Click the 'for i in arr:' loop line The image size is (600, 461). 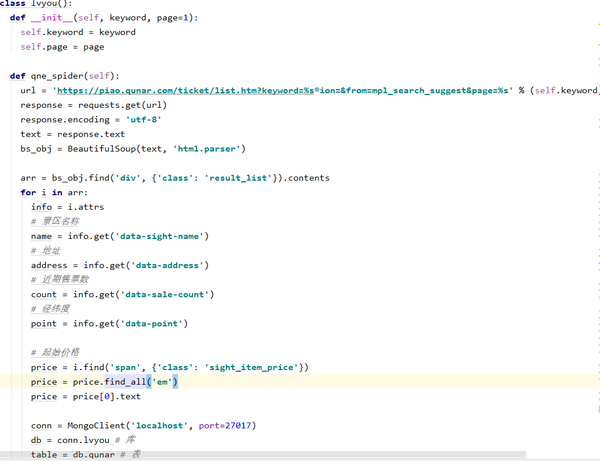[x=54, y=192]
